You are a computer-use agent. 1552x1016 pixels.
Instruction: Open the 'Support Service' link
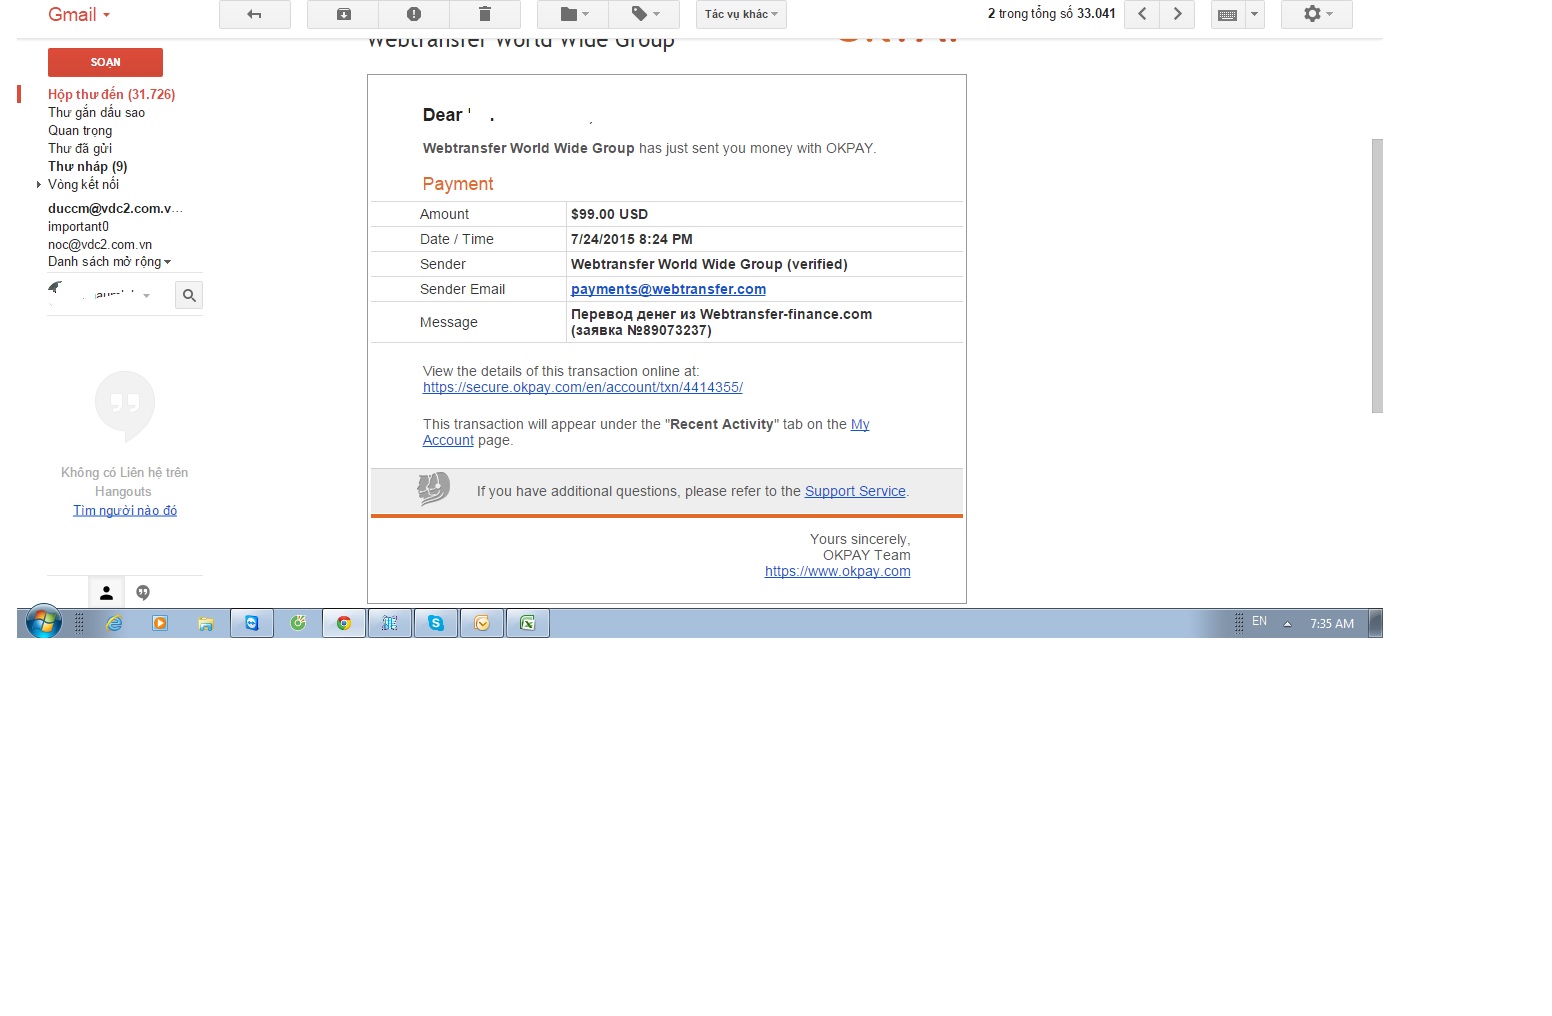point(855,491)
